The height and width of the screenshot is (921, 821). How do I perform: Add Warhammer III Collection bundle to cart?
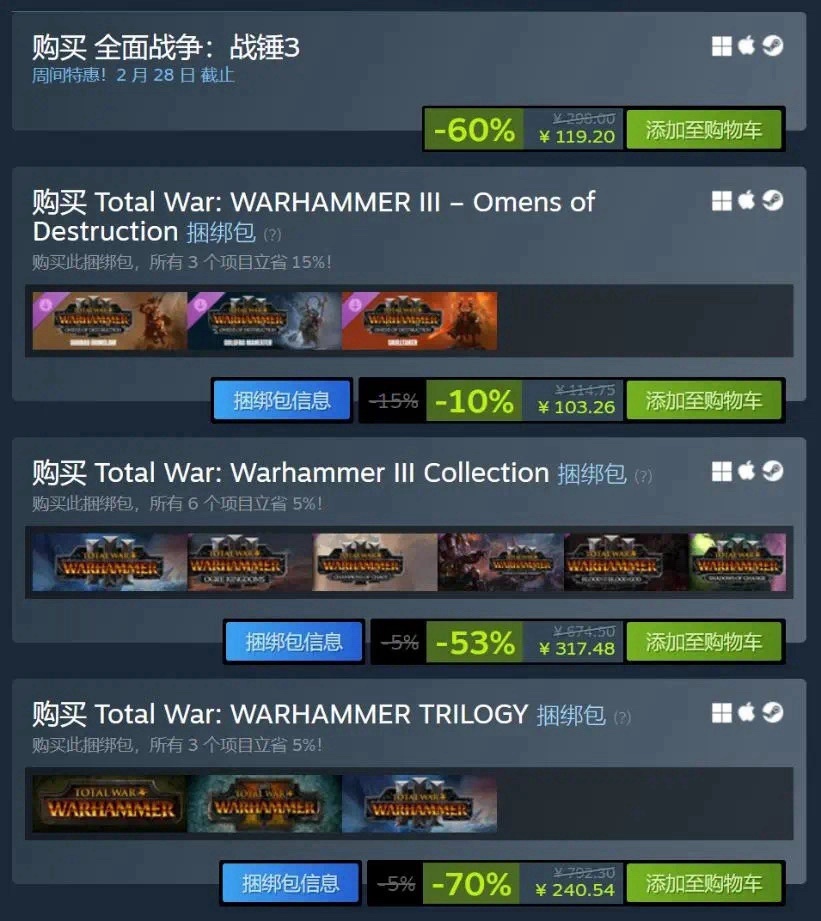click(x=704, y=642)
